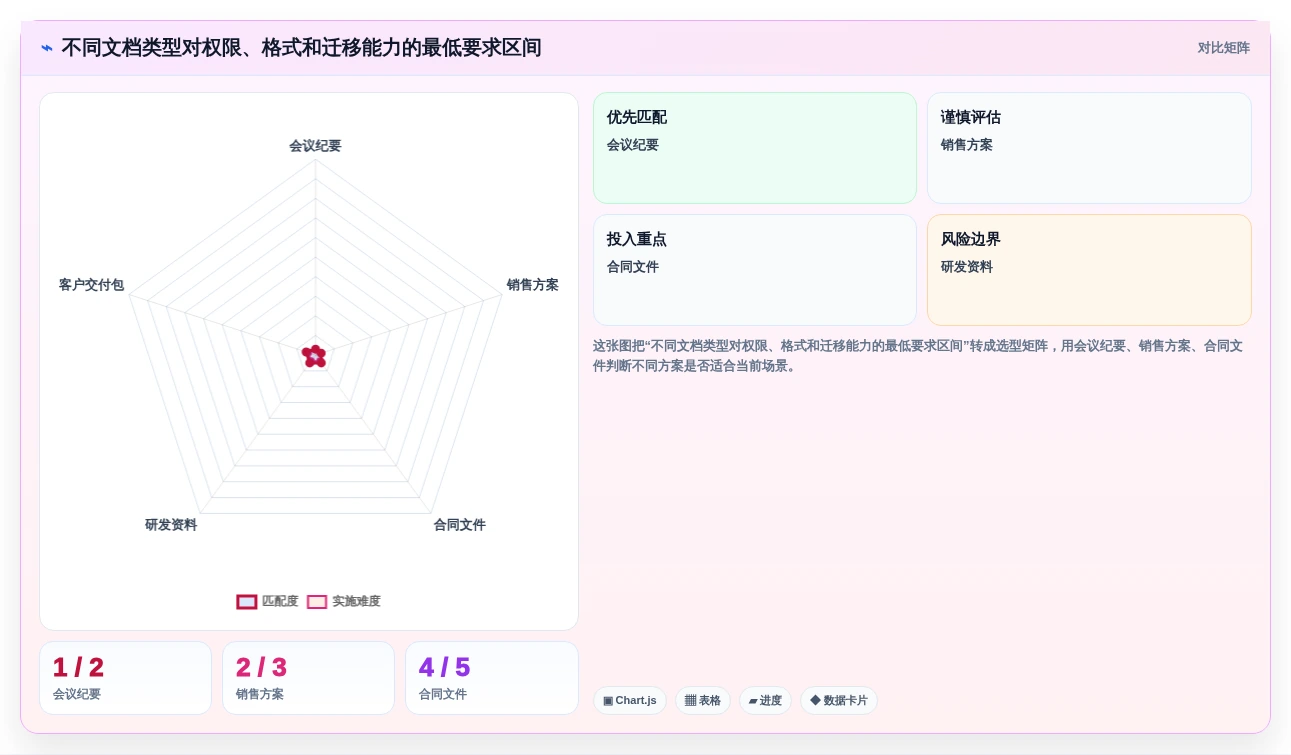Click the 客户交付包 radar axis label

[x=91, y=285]
